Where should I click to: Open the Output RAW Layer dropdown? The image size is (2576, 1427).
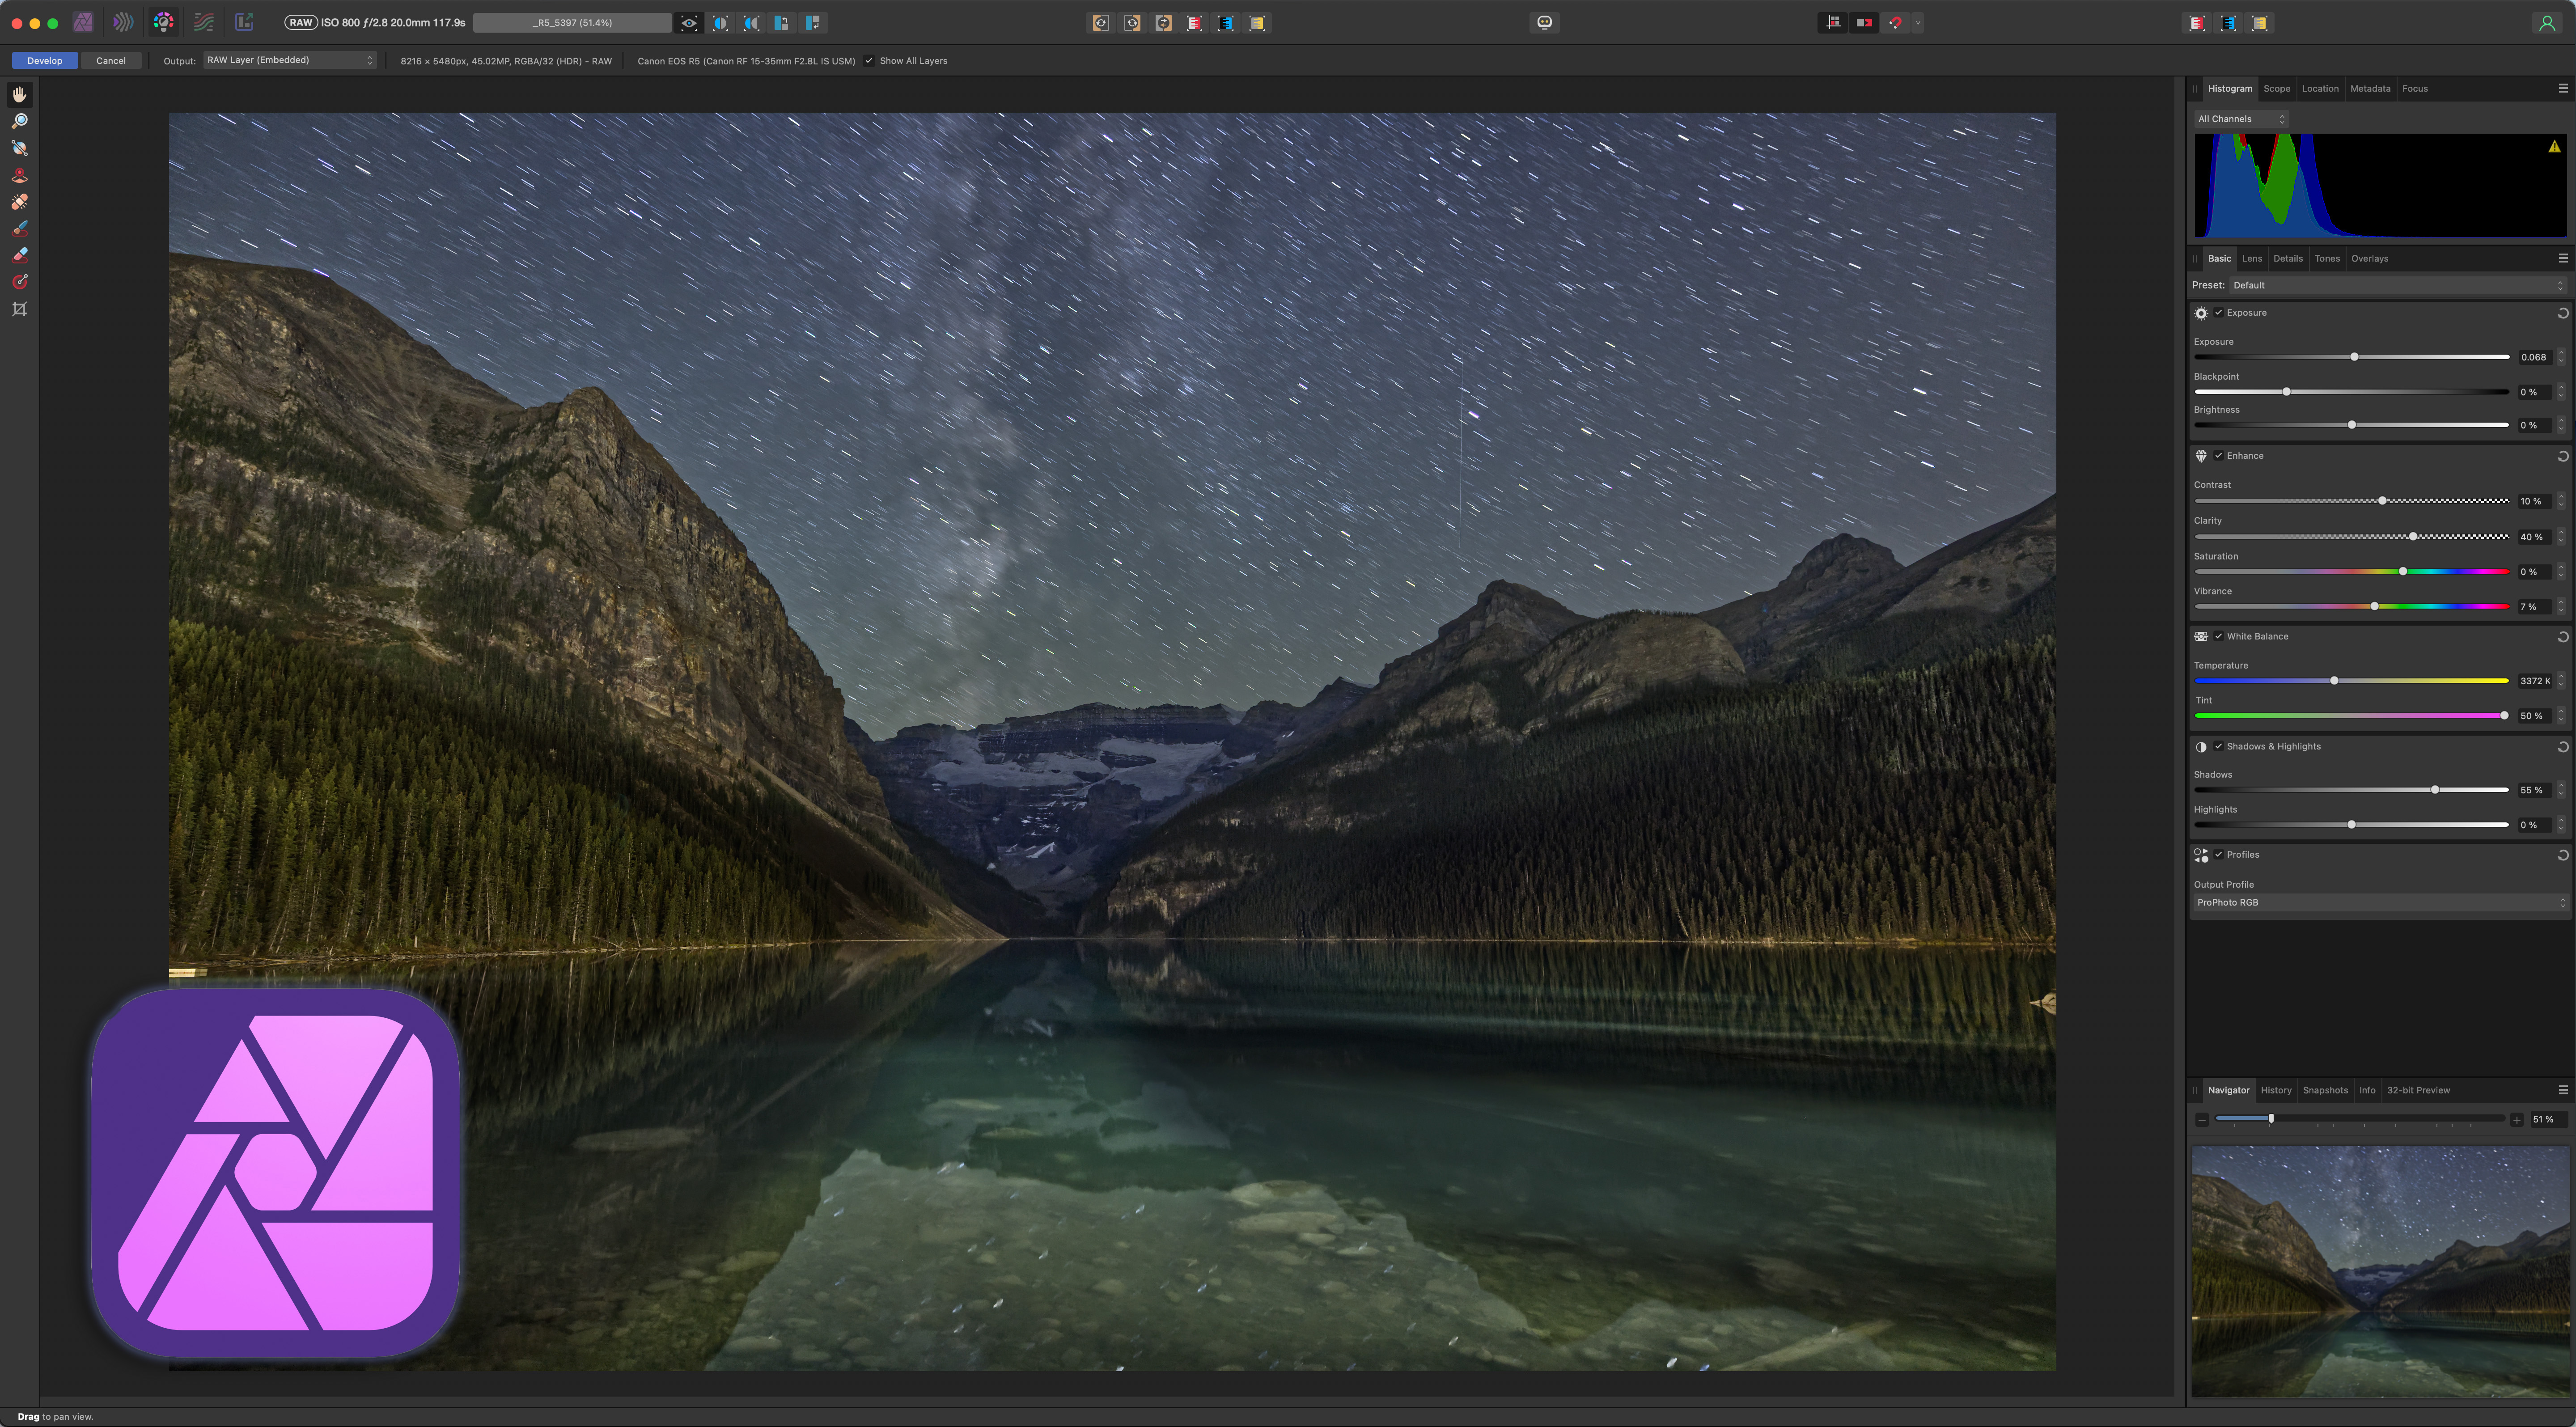(289, 61)
